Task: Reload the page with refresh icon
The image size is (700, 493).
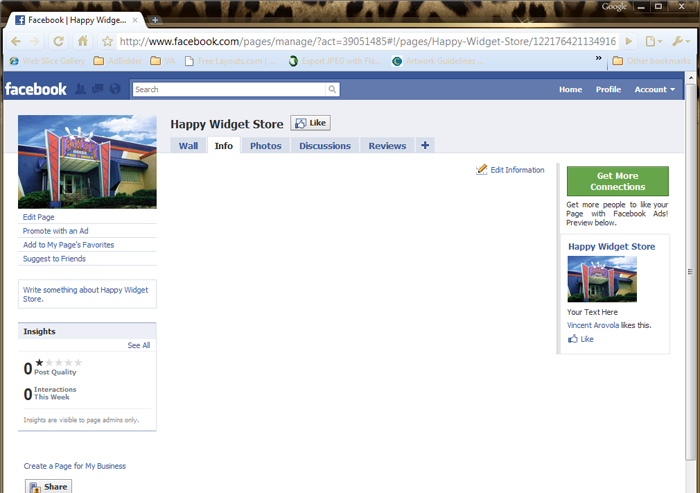Action: 58,42
